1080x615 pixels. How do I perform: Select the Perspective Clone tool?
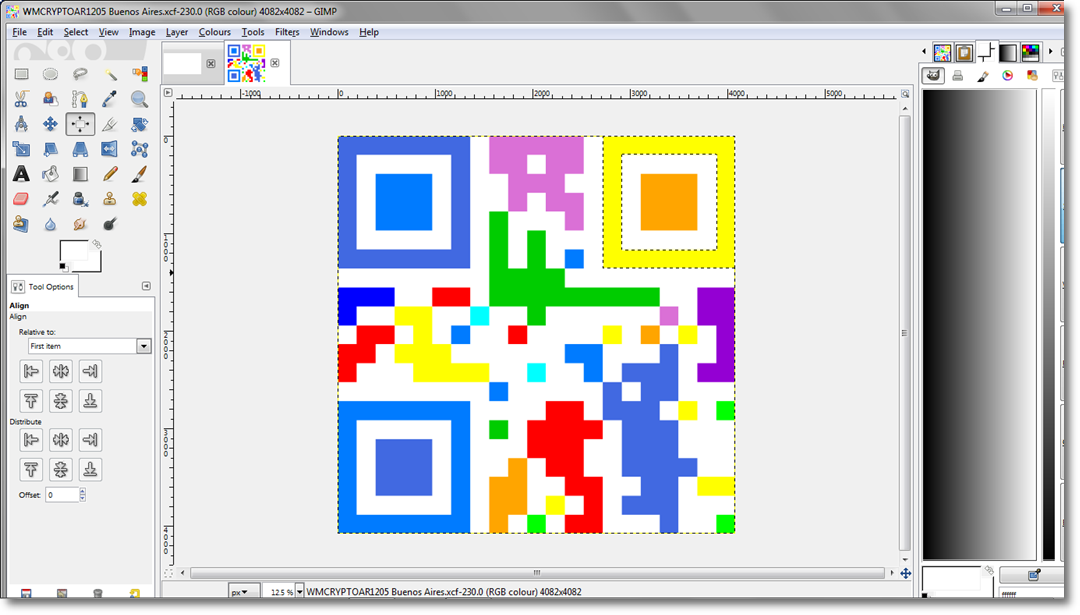point(21,224)
